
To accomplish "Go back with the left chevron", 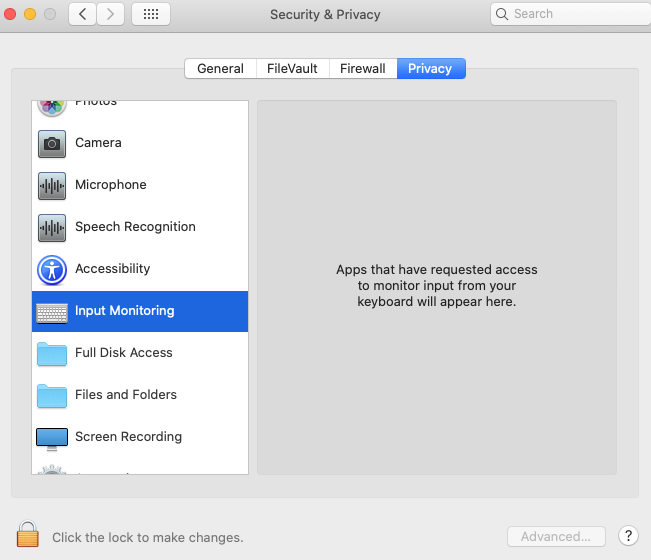I will pos(83,14).
